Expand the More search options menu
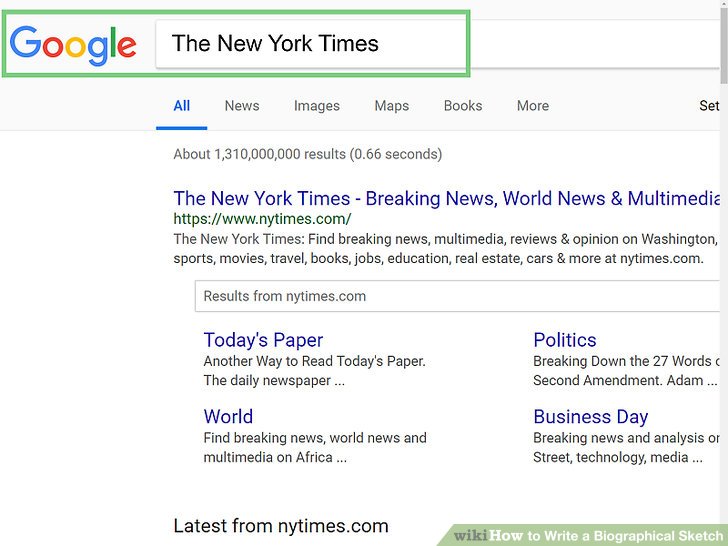Viewport: 728px width, 546px height. pos(532,106)
